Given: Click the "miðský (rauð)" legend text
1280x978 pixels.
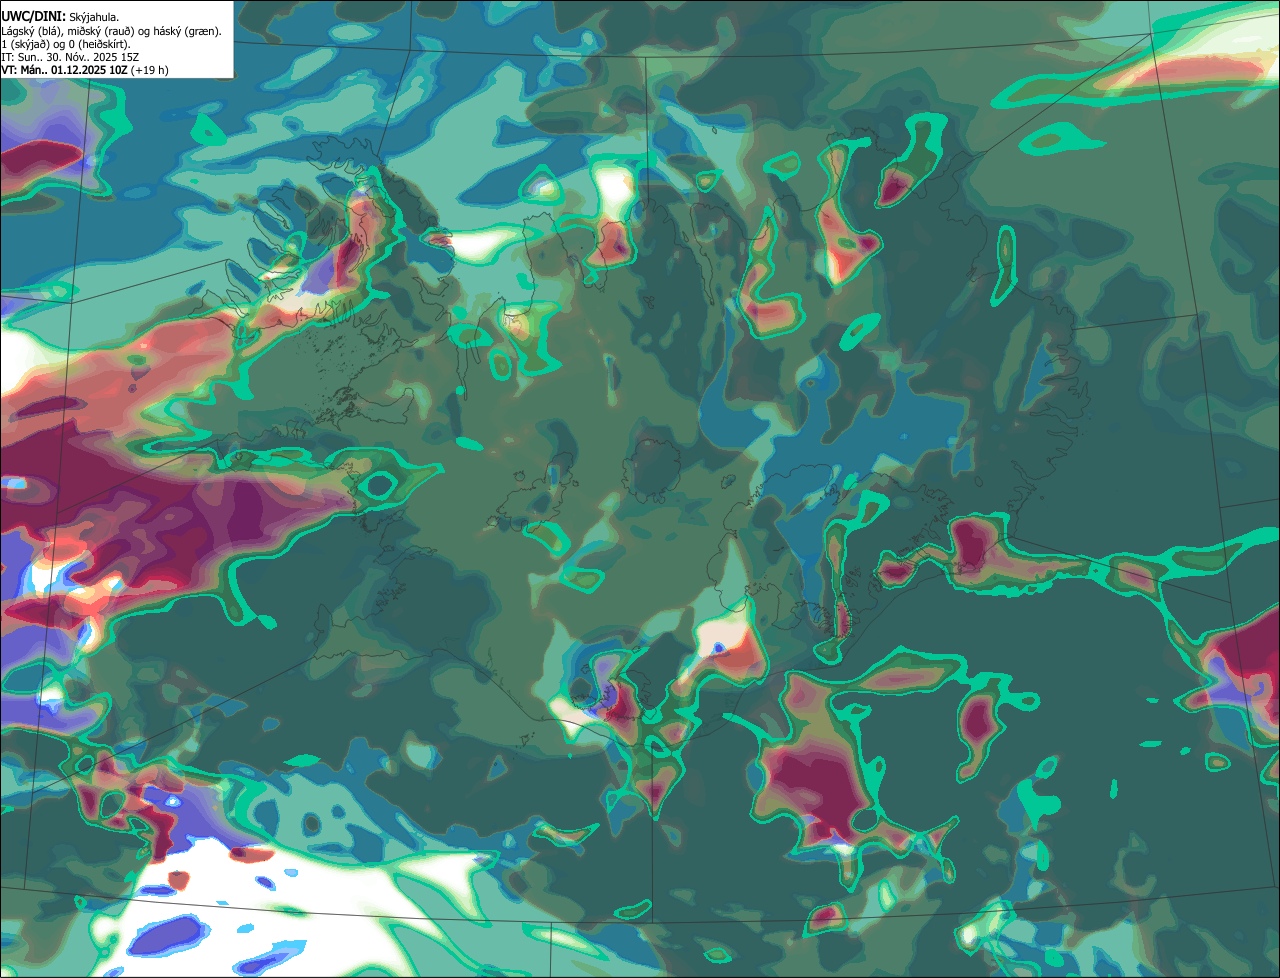Looking at the screenshot, I should (100, 31).
